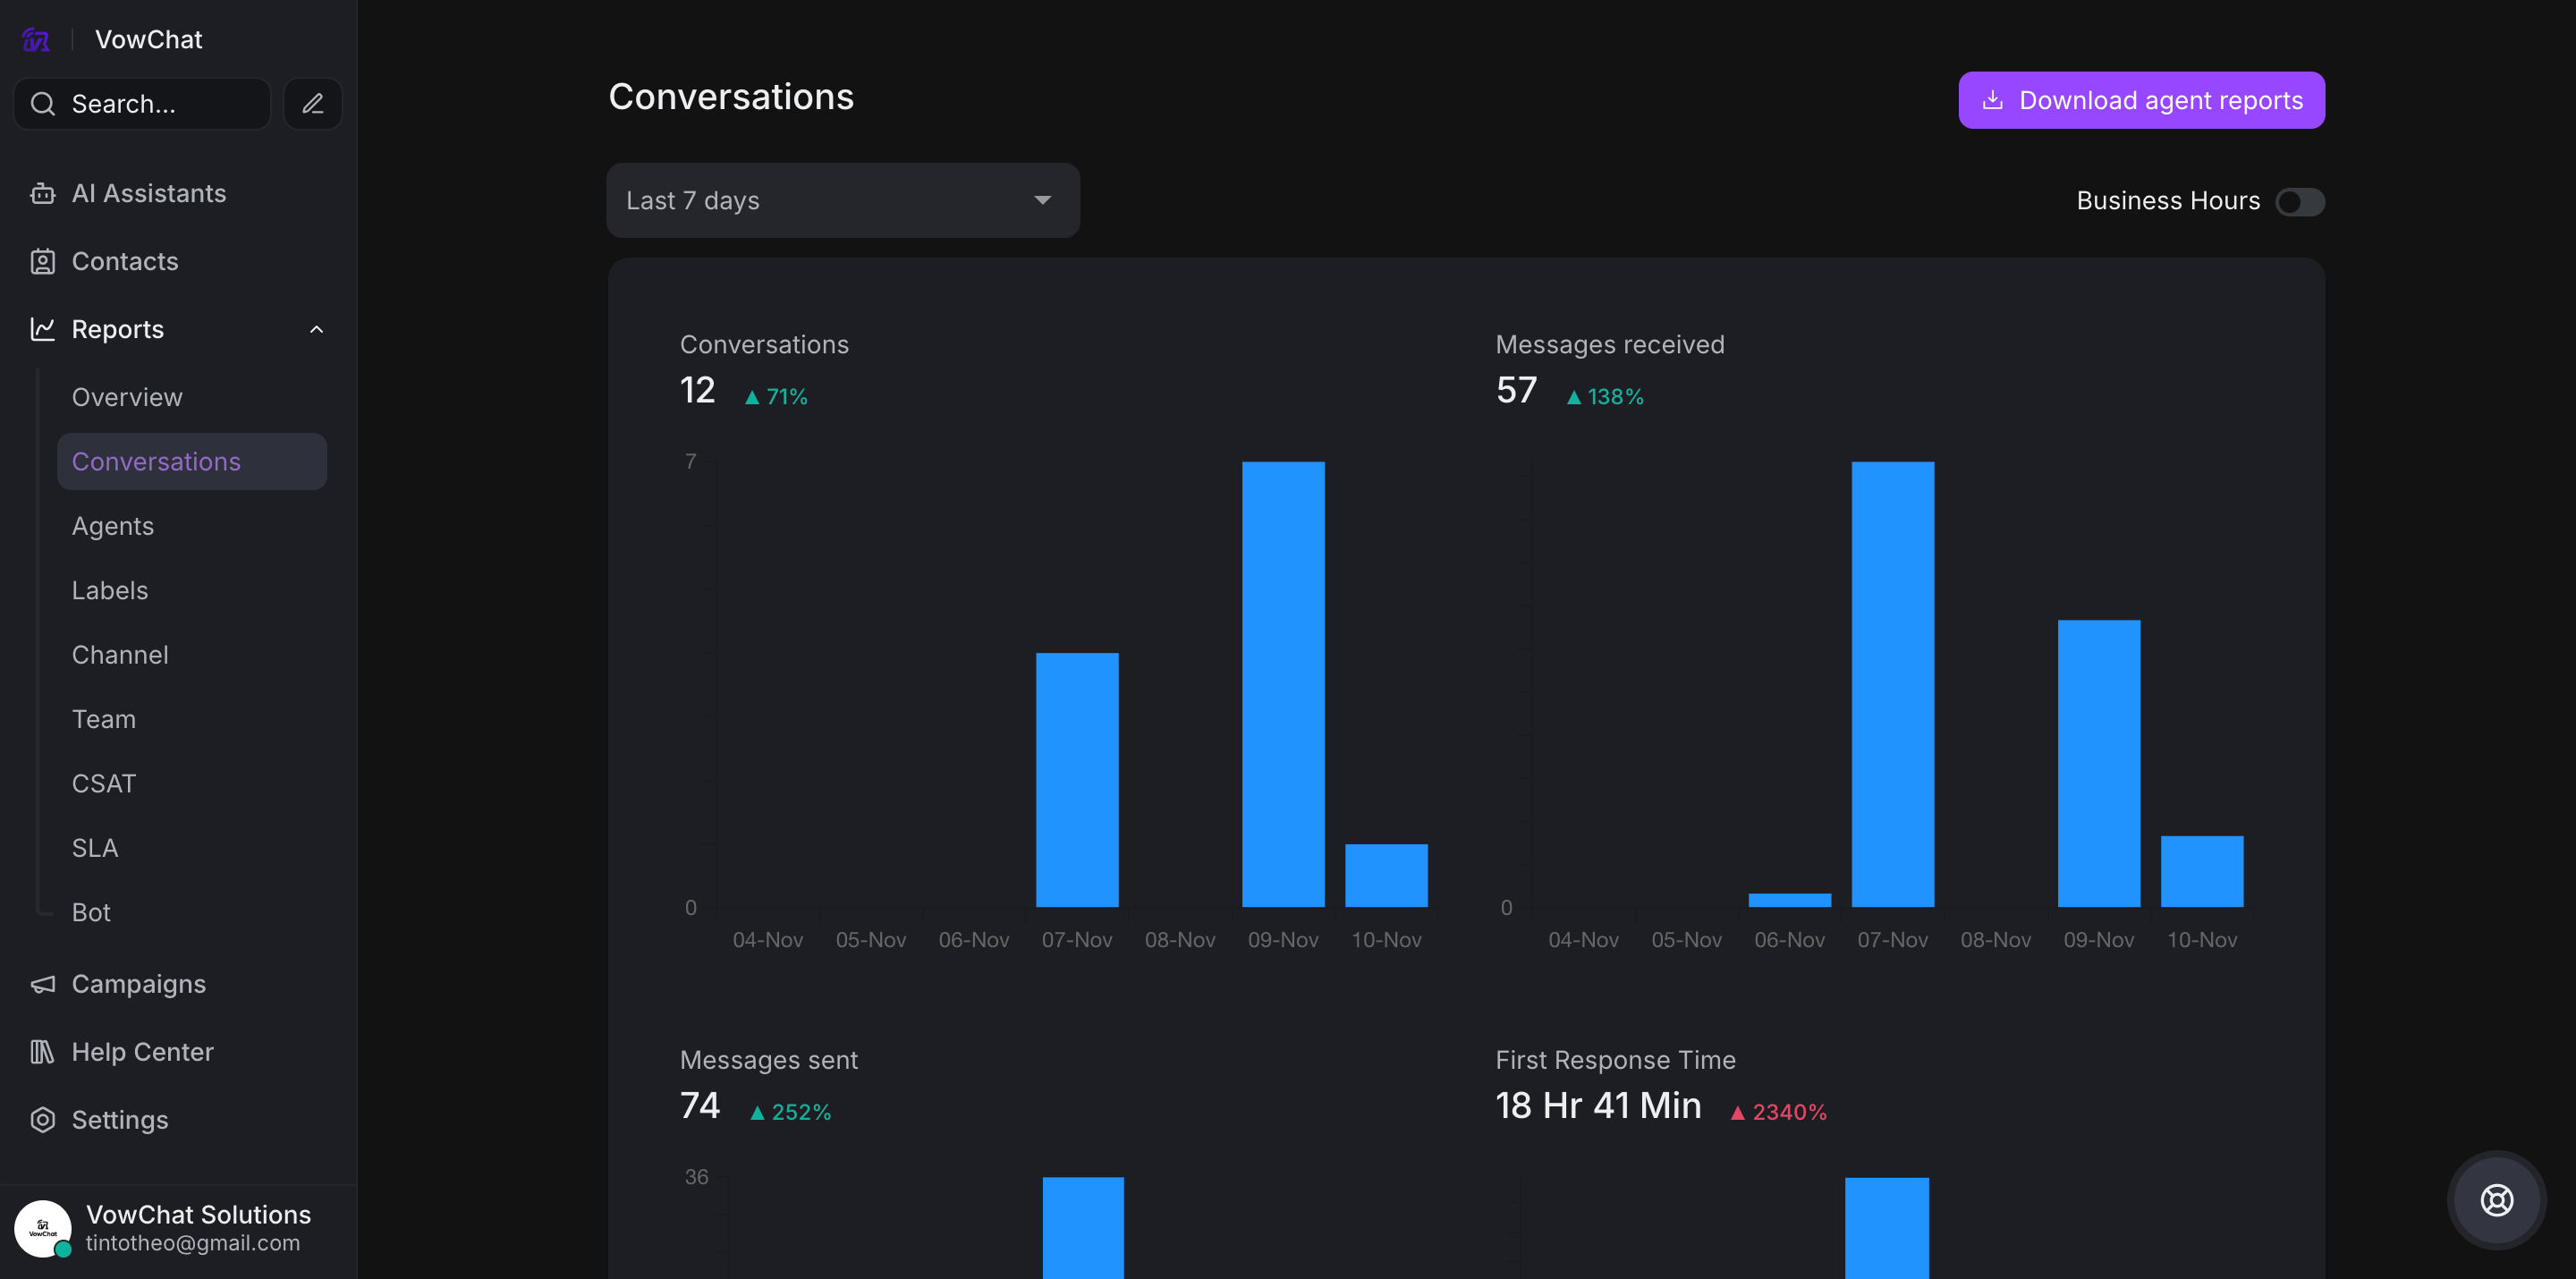
Task: Click the Contacts address book icon
Action: coord(42,261)
